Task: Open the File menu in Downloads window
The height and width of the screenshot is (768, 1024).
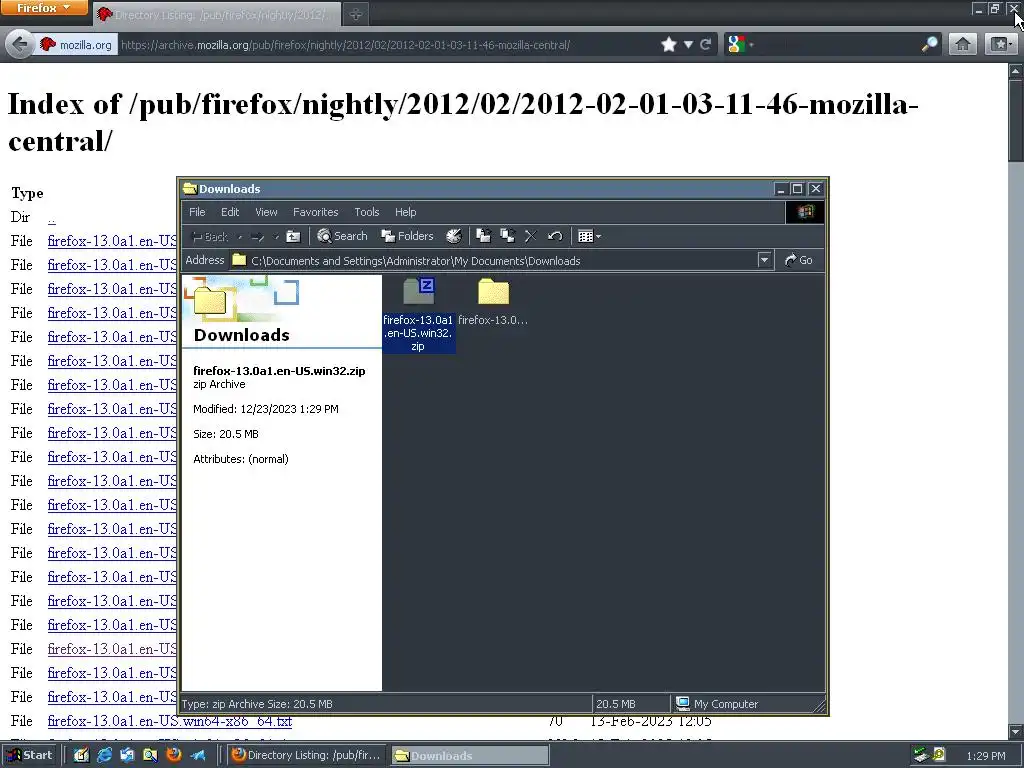Action: (197, 212)
